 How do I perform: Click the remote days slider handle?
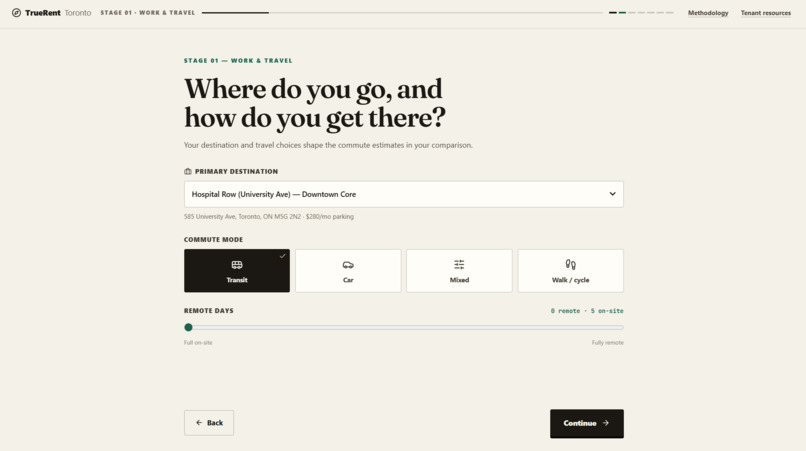coord(189,327)
